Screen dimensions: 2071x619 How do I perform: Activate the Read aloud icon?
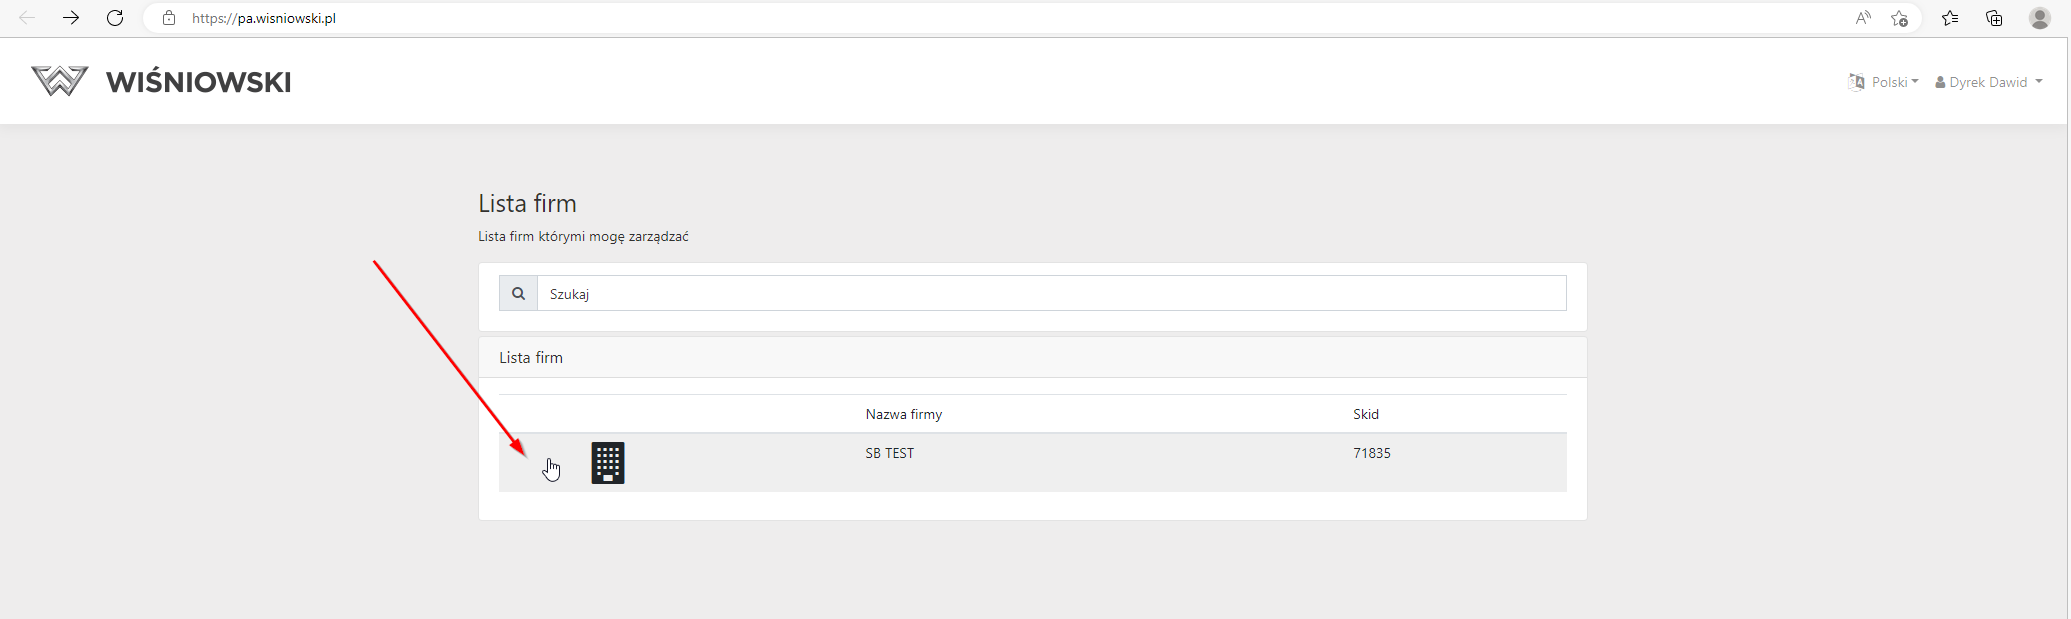point(1863,18)
